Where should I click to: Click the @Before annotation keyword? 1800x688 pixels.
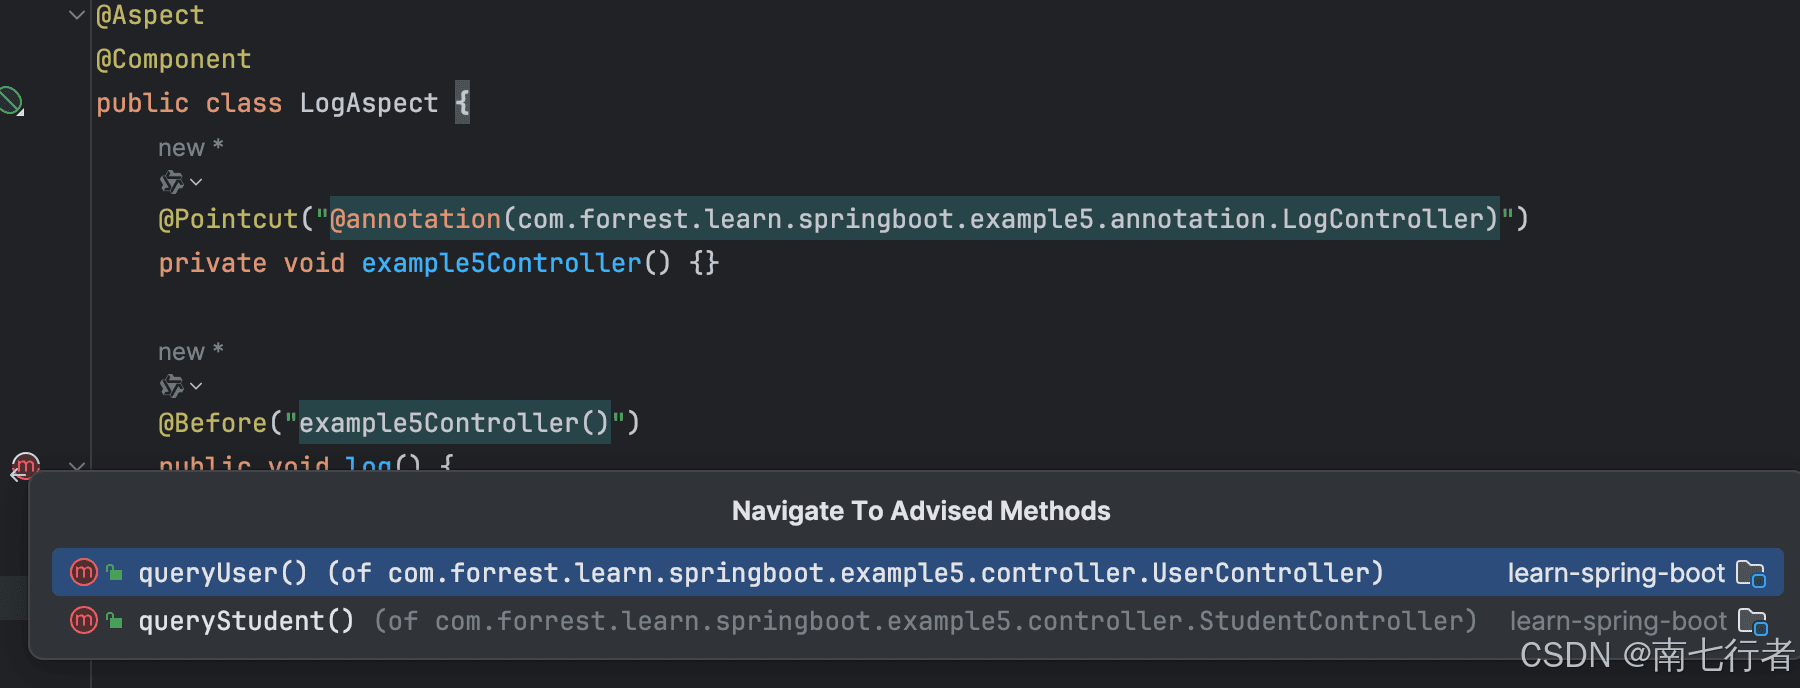pos(213,423)
